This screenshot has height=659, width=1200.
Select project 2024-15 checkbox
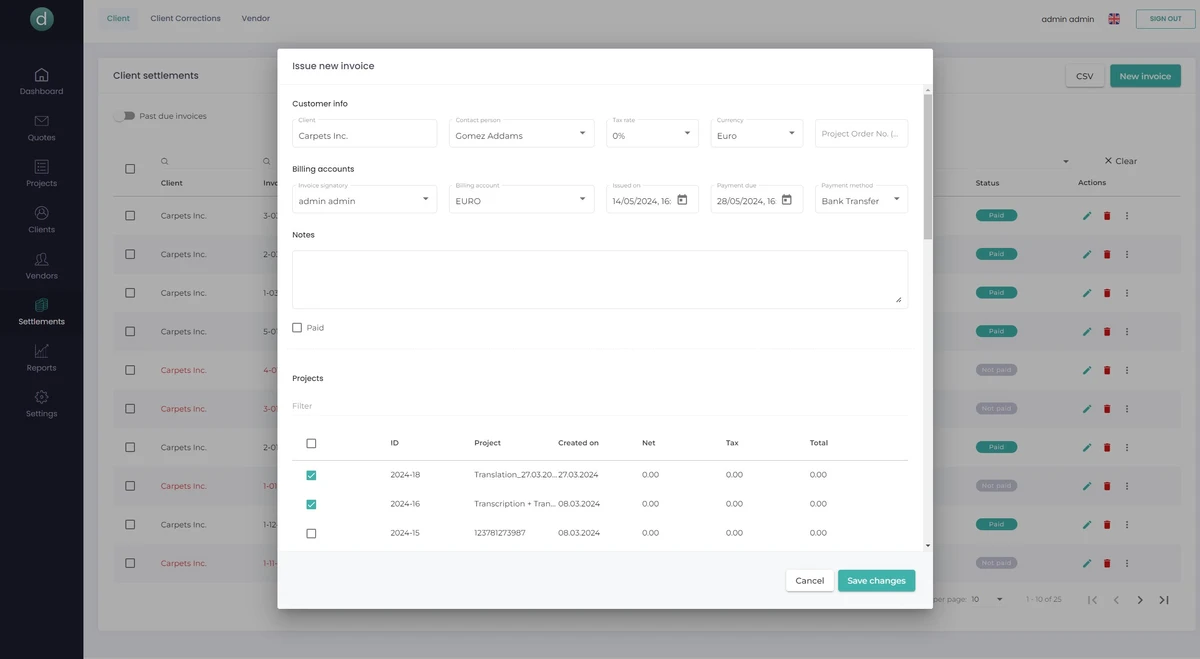pos(311,533)
